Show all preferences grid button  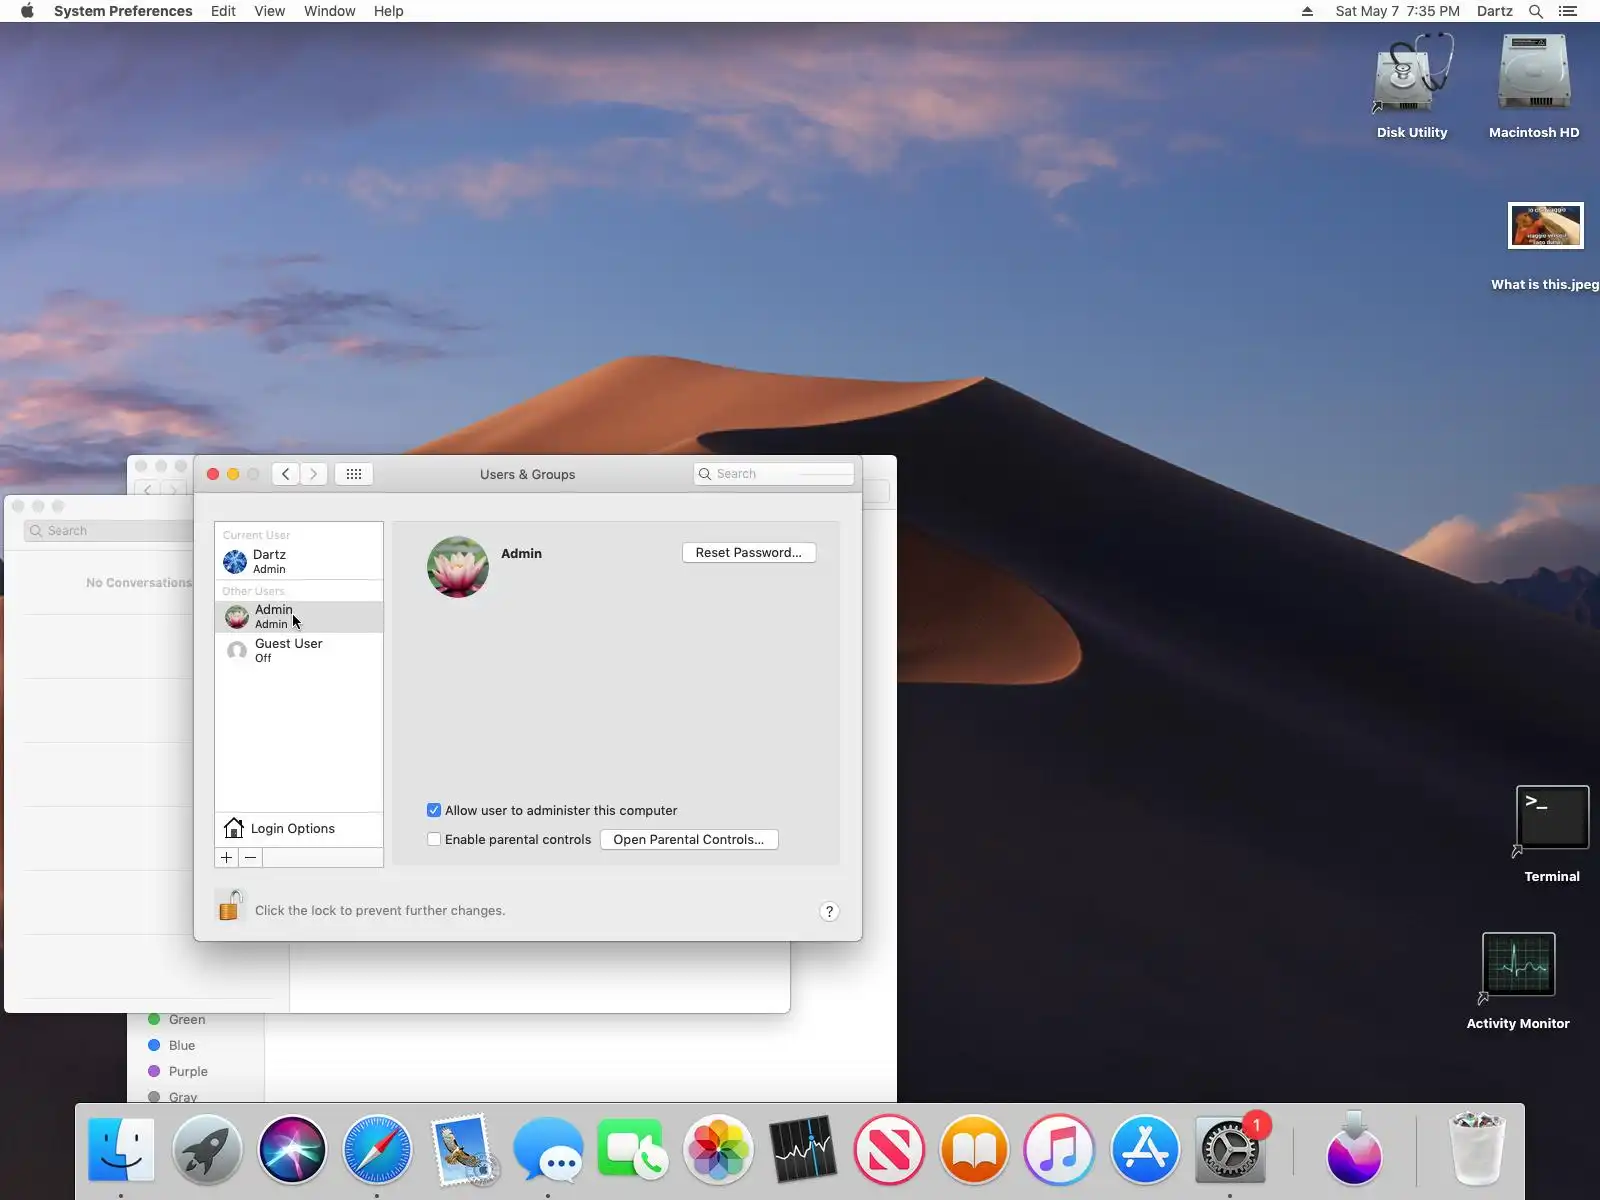[354, 474]
